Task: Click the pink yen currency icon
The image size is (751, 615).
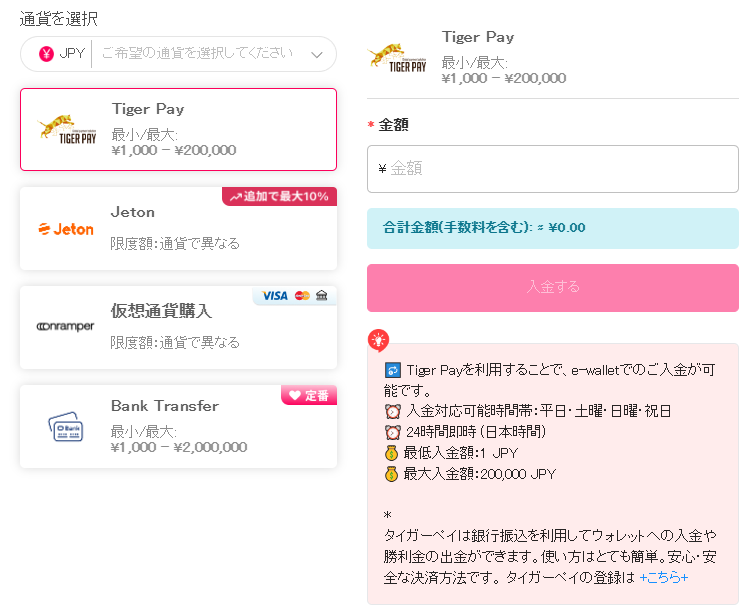Action: pyautogui.click(x=46, y=54)
